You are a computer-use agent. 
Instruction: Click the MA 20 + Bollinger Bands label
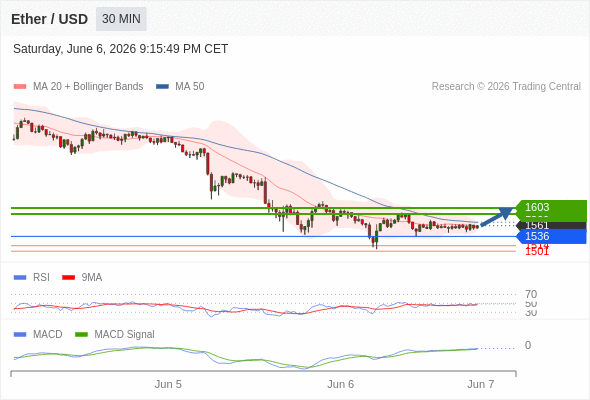(88, 87)
